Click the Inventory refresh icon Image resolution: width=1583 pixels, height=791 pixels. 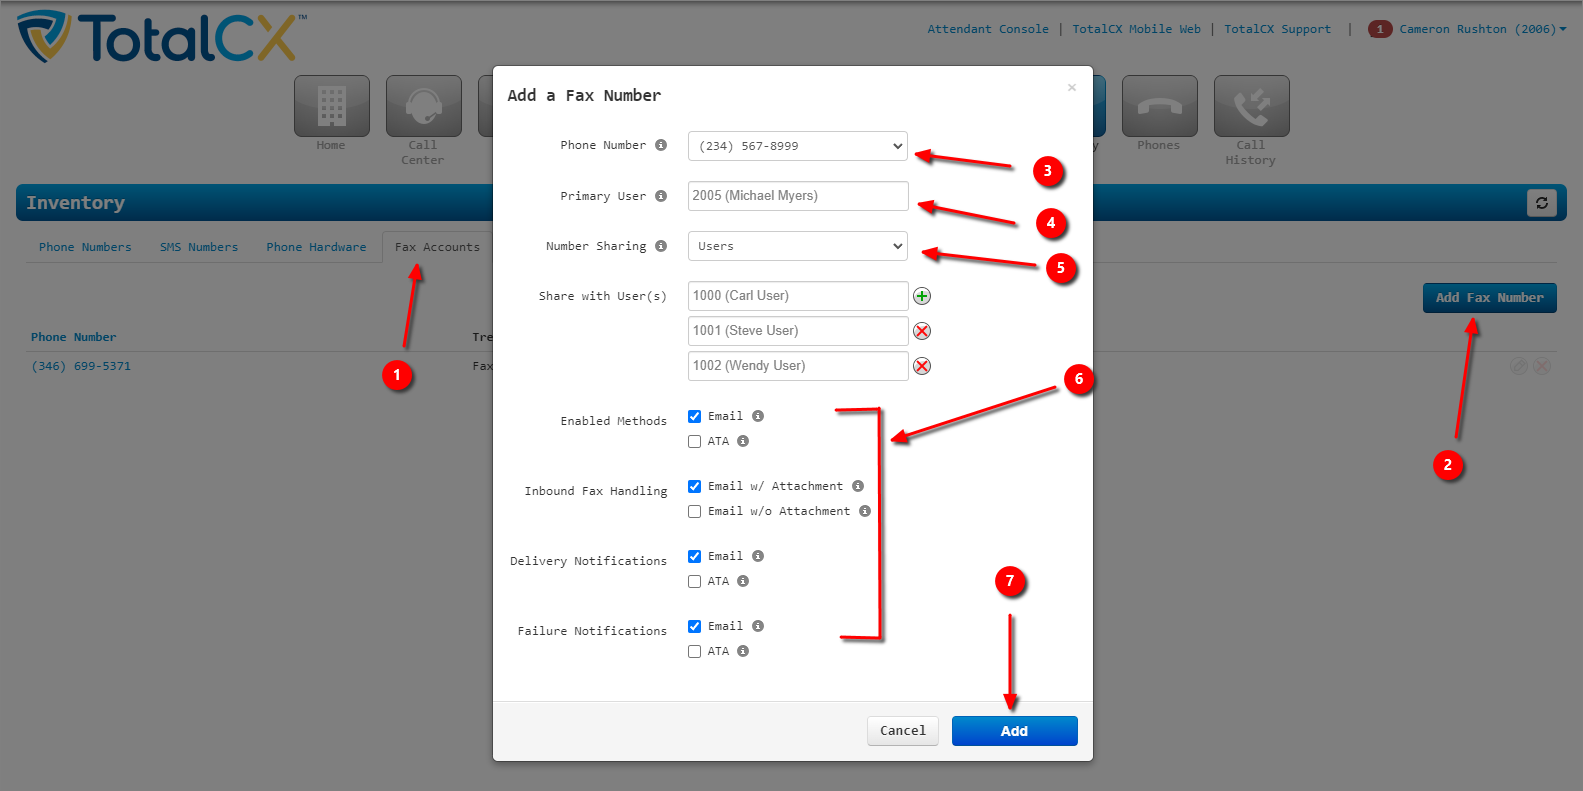click(1541, 203)
